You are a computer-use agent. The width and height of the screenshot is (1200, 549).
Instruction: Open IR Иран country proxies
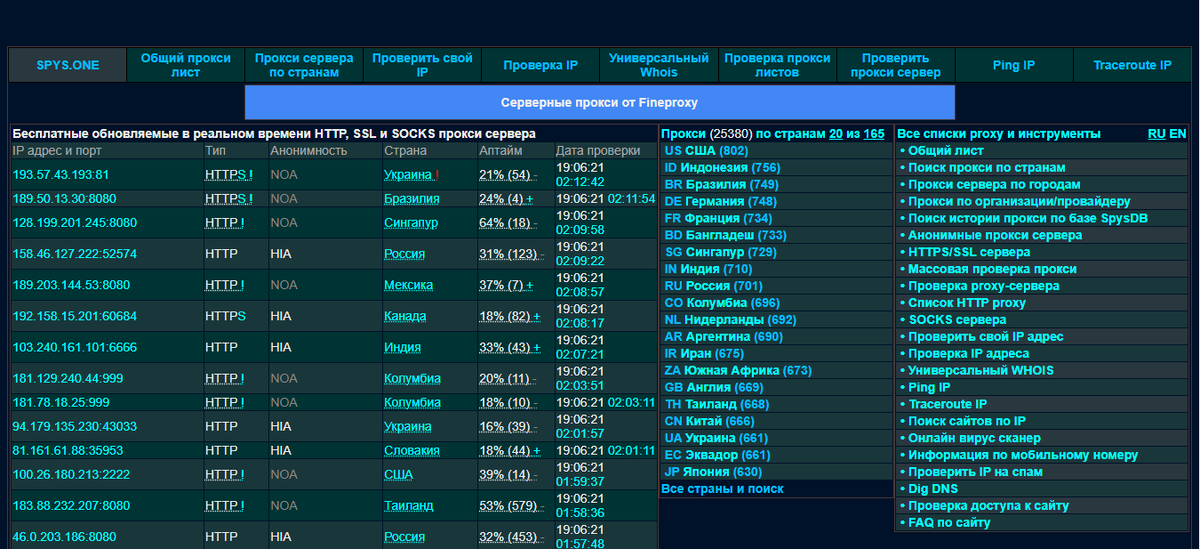[x=704, y=354]
